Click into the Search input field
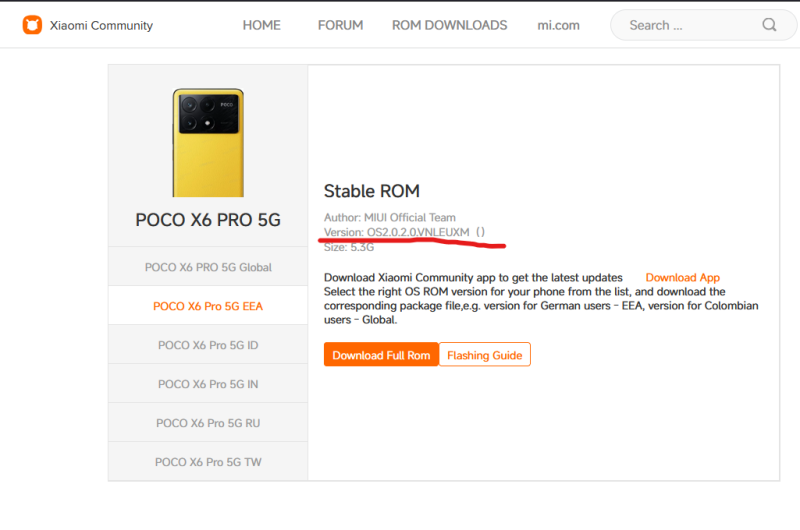800x530 pixels. pyautogui.click(x=690, y=25)
